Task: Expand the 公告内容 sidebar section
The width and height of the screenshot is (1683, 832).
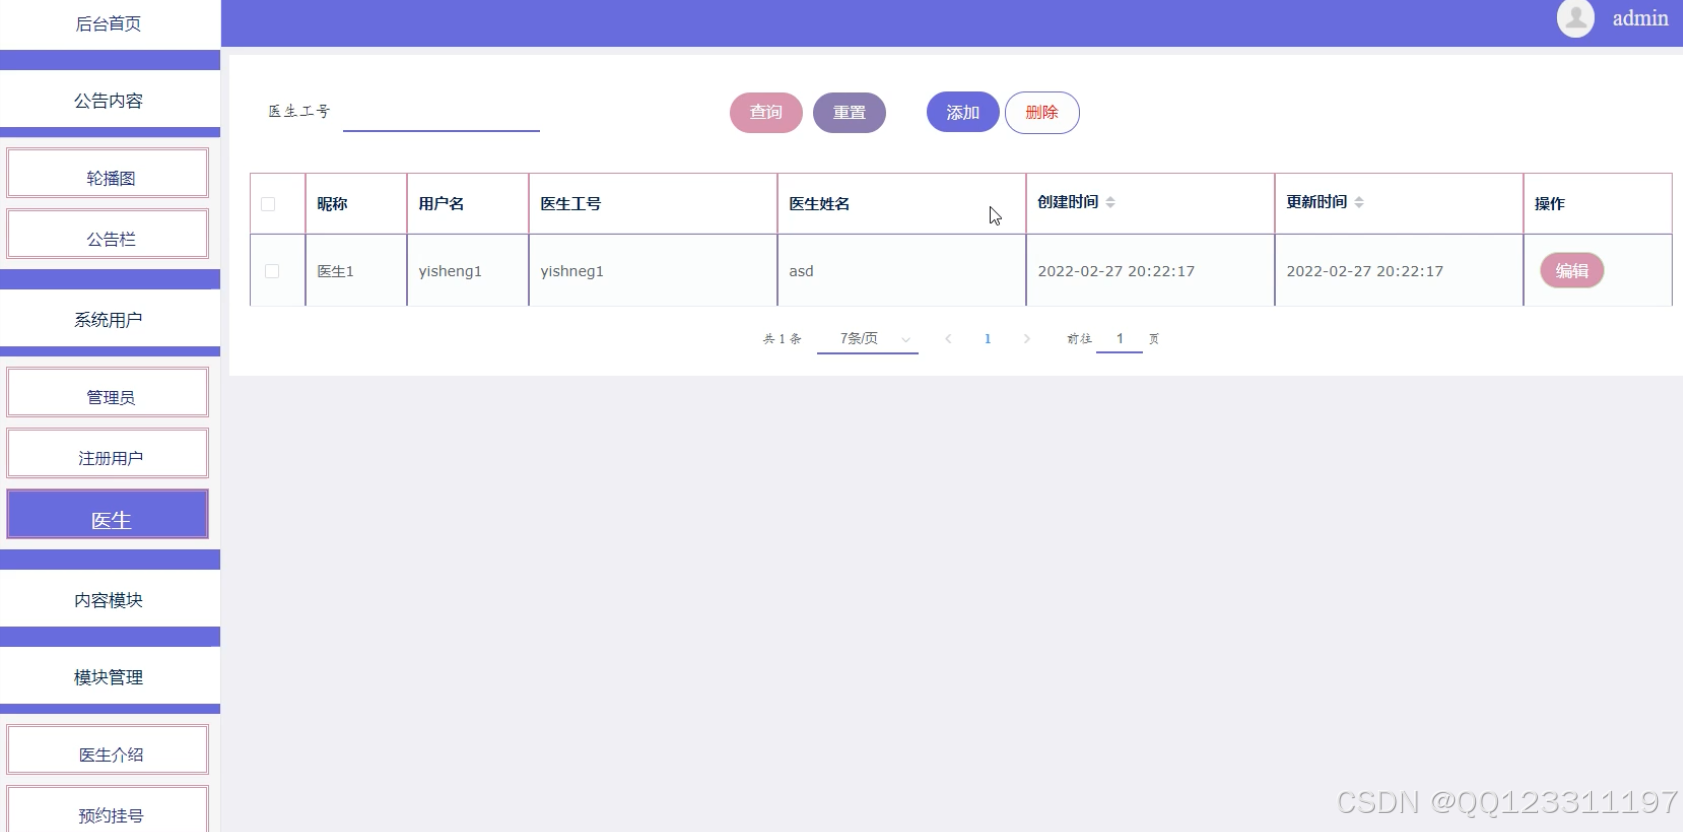Action: coord(108,100)
